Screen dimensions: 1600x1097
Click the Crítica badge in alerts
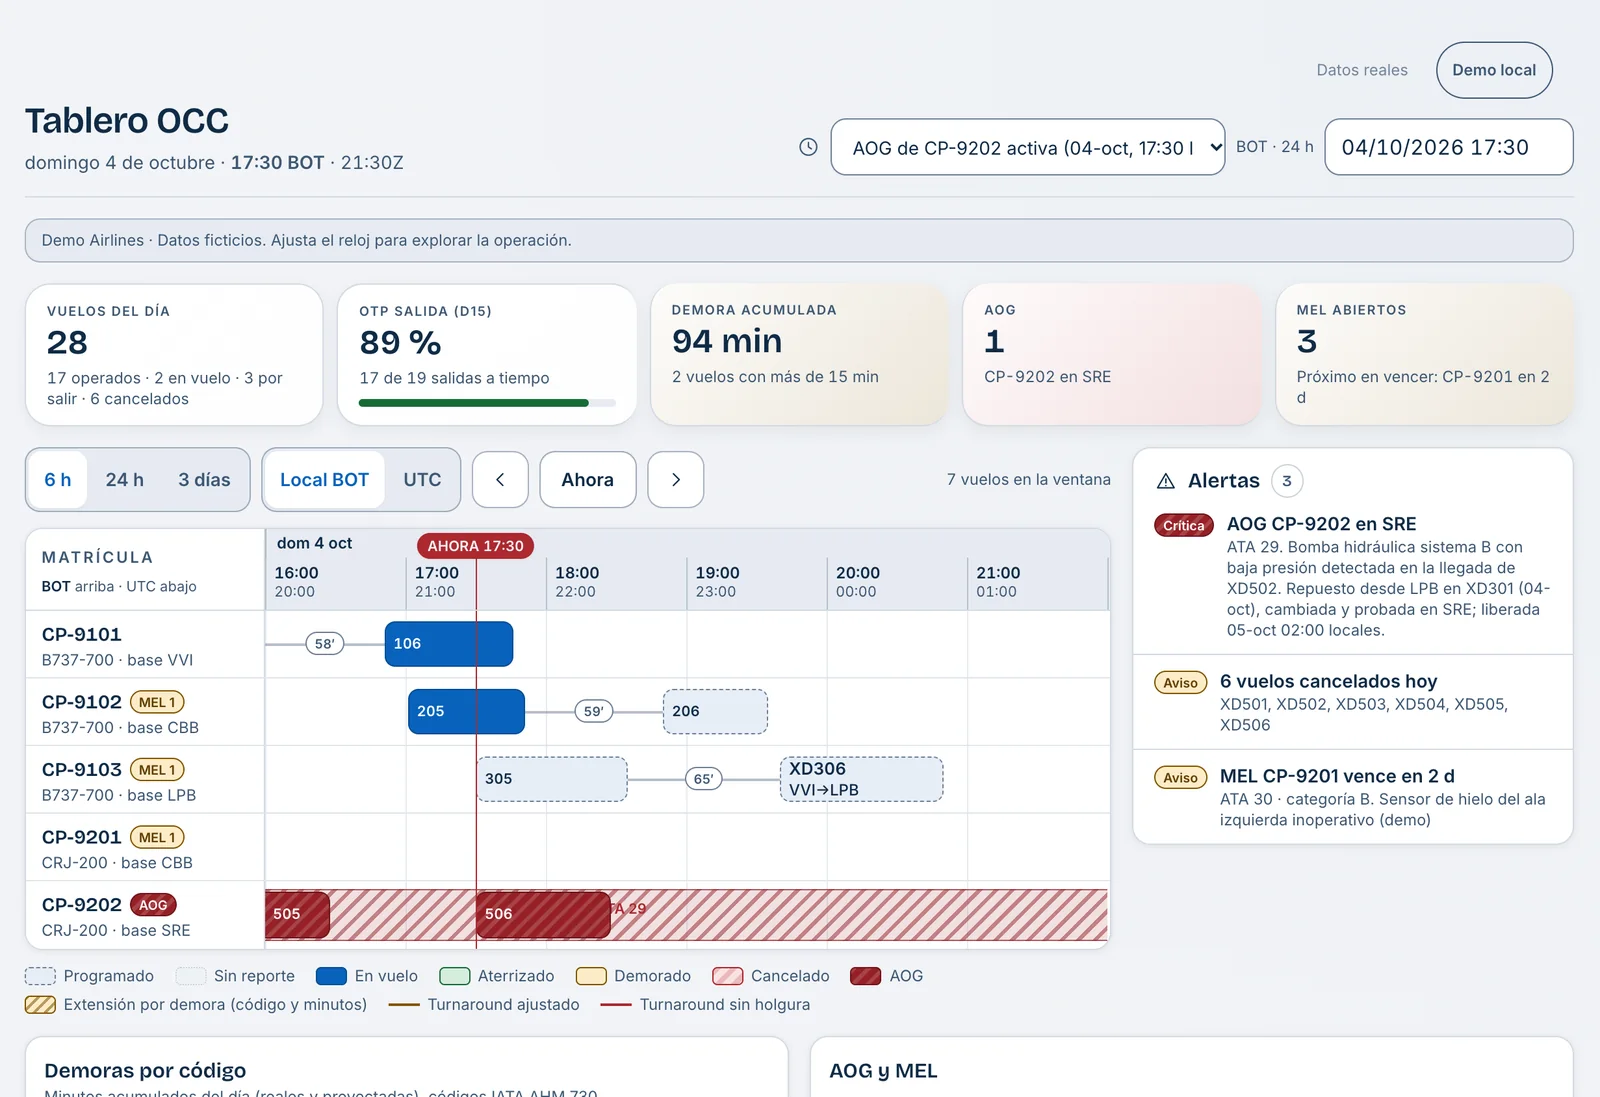coord(1184,525)
